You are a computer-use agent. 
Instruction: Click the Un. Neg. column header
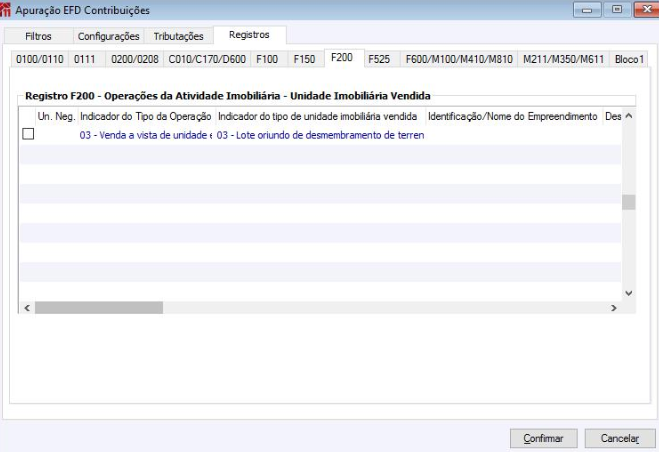(56, 116)
